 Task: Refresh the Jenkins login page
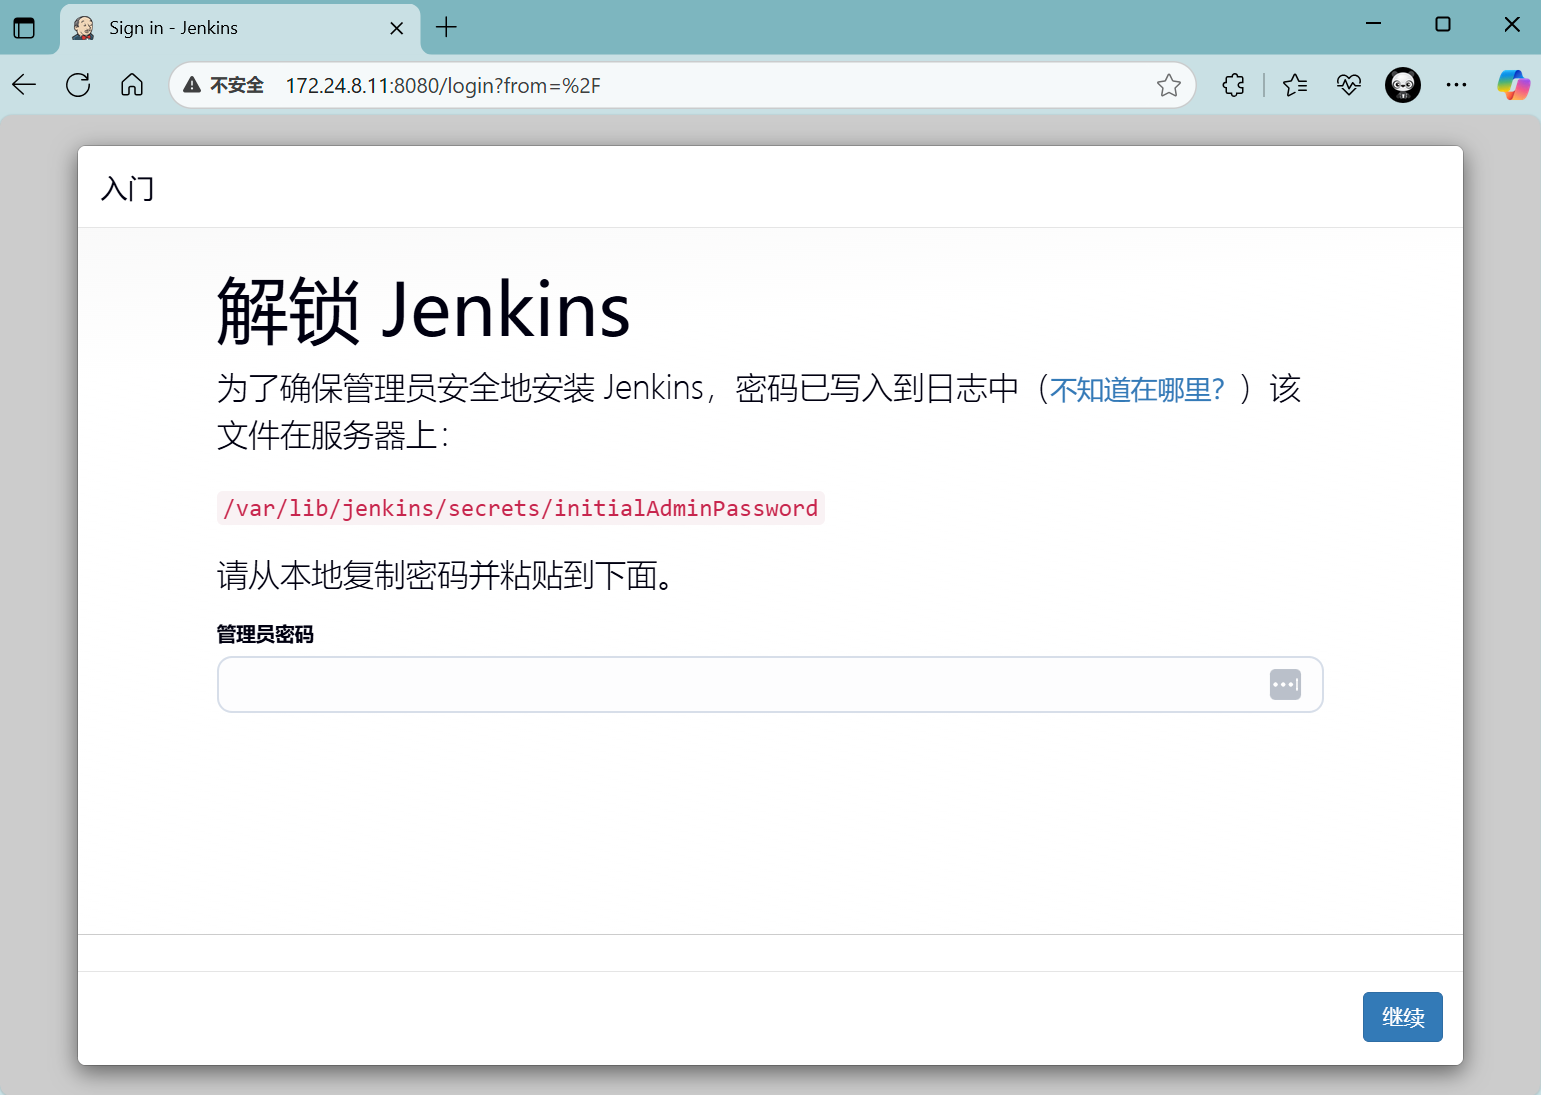click(78, 86)
